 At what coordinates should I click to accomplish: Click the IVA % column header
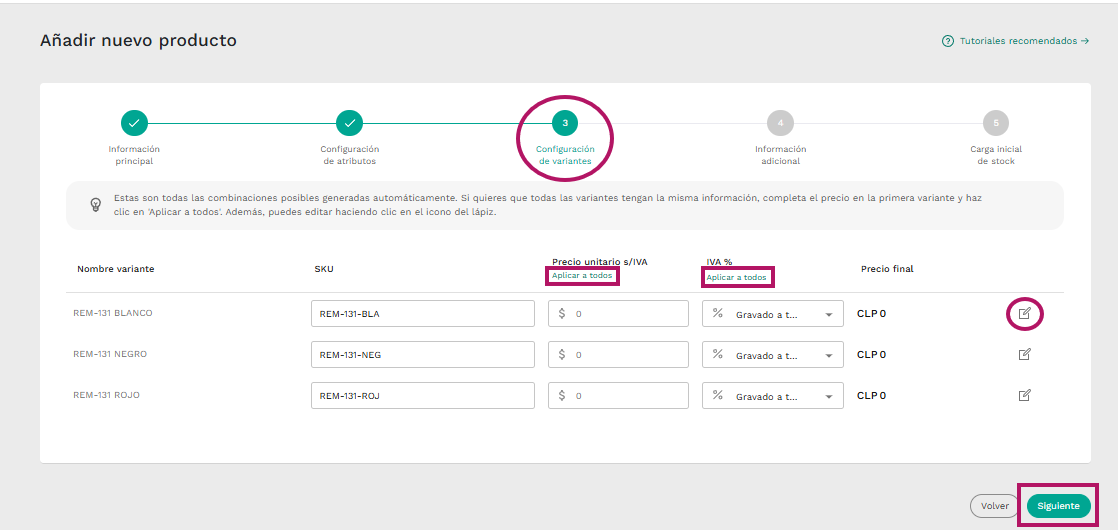719,262
